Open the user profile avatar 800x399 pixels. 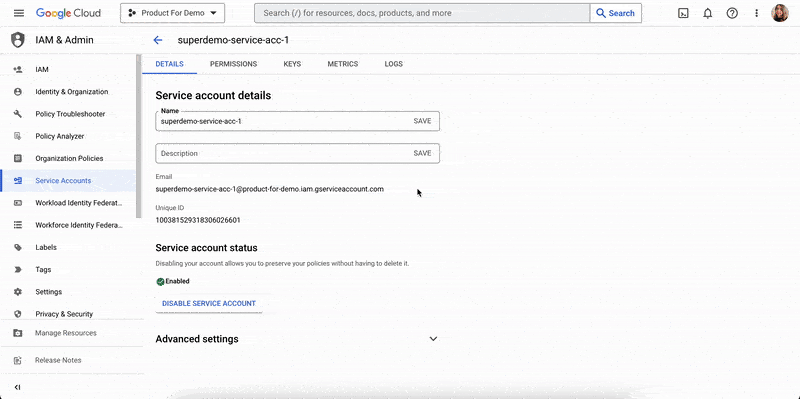point(780,13)
